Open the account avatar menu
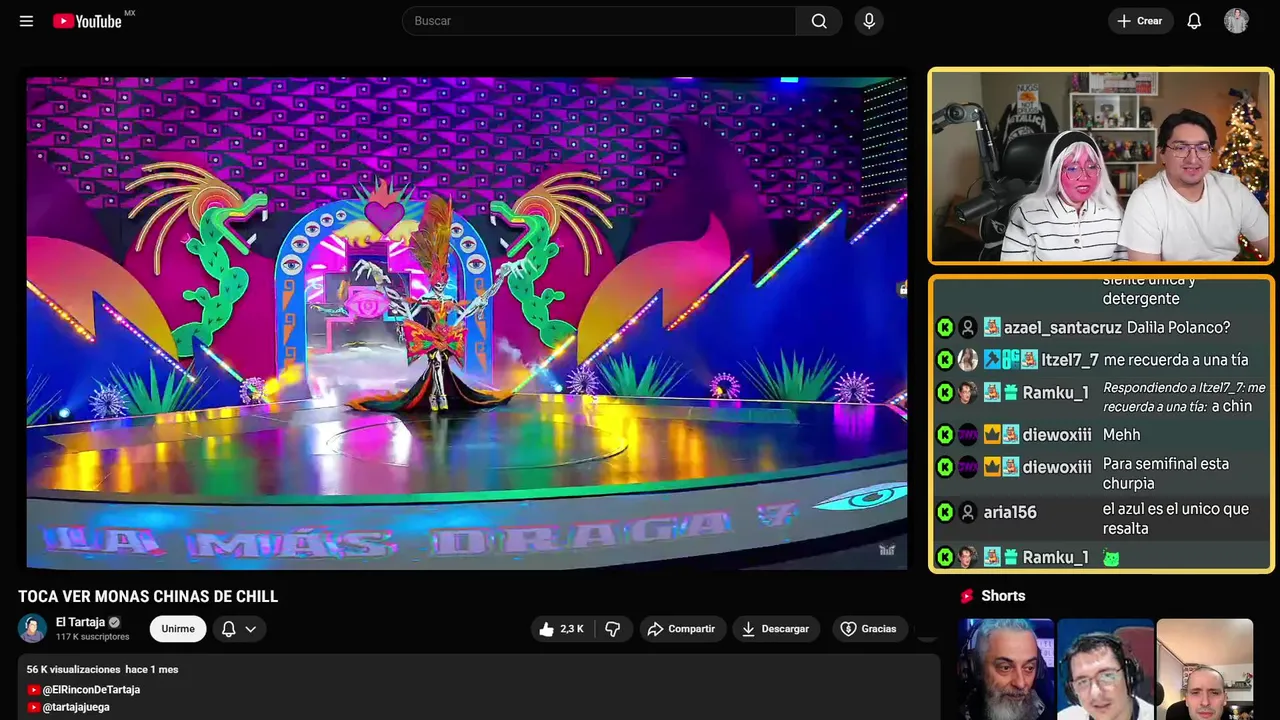Screen dimensions: 1280x720 coord(1236,21)
